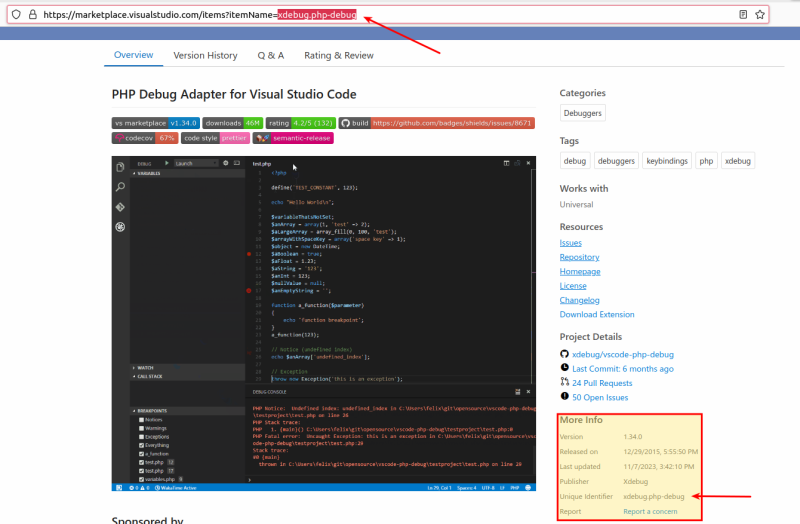
Task: Go to the Rating & Review tab
Action: [339, 55]
